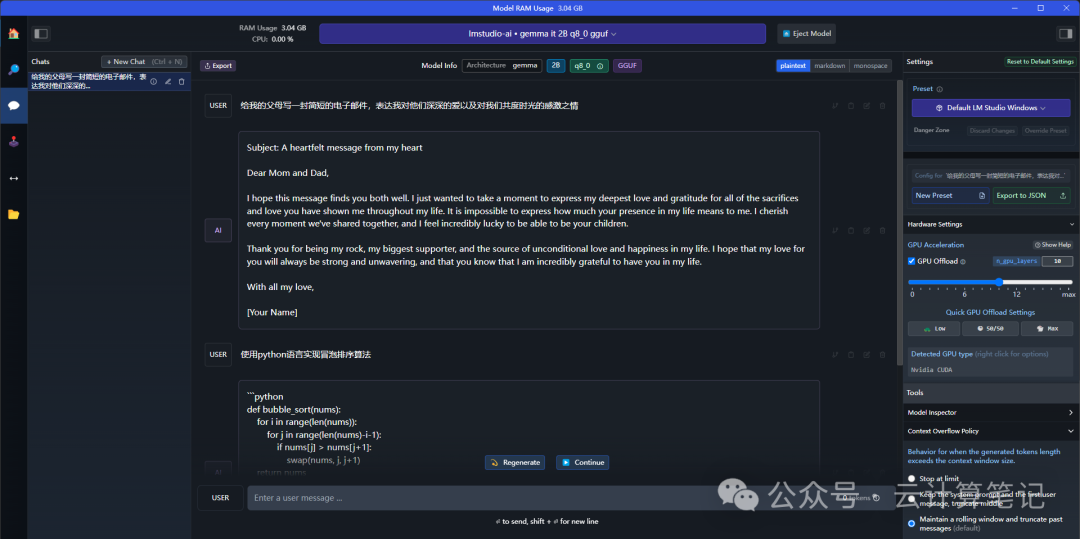Toggle the right settings panel icon
This screenshot has height=539, width=1080.
pyautogui.click(x=1065, y=33)
